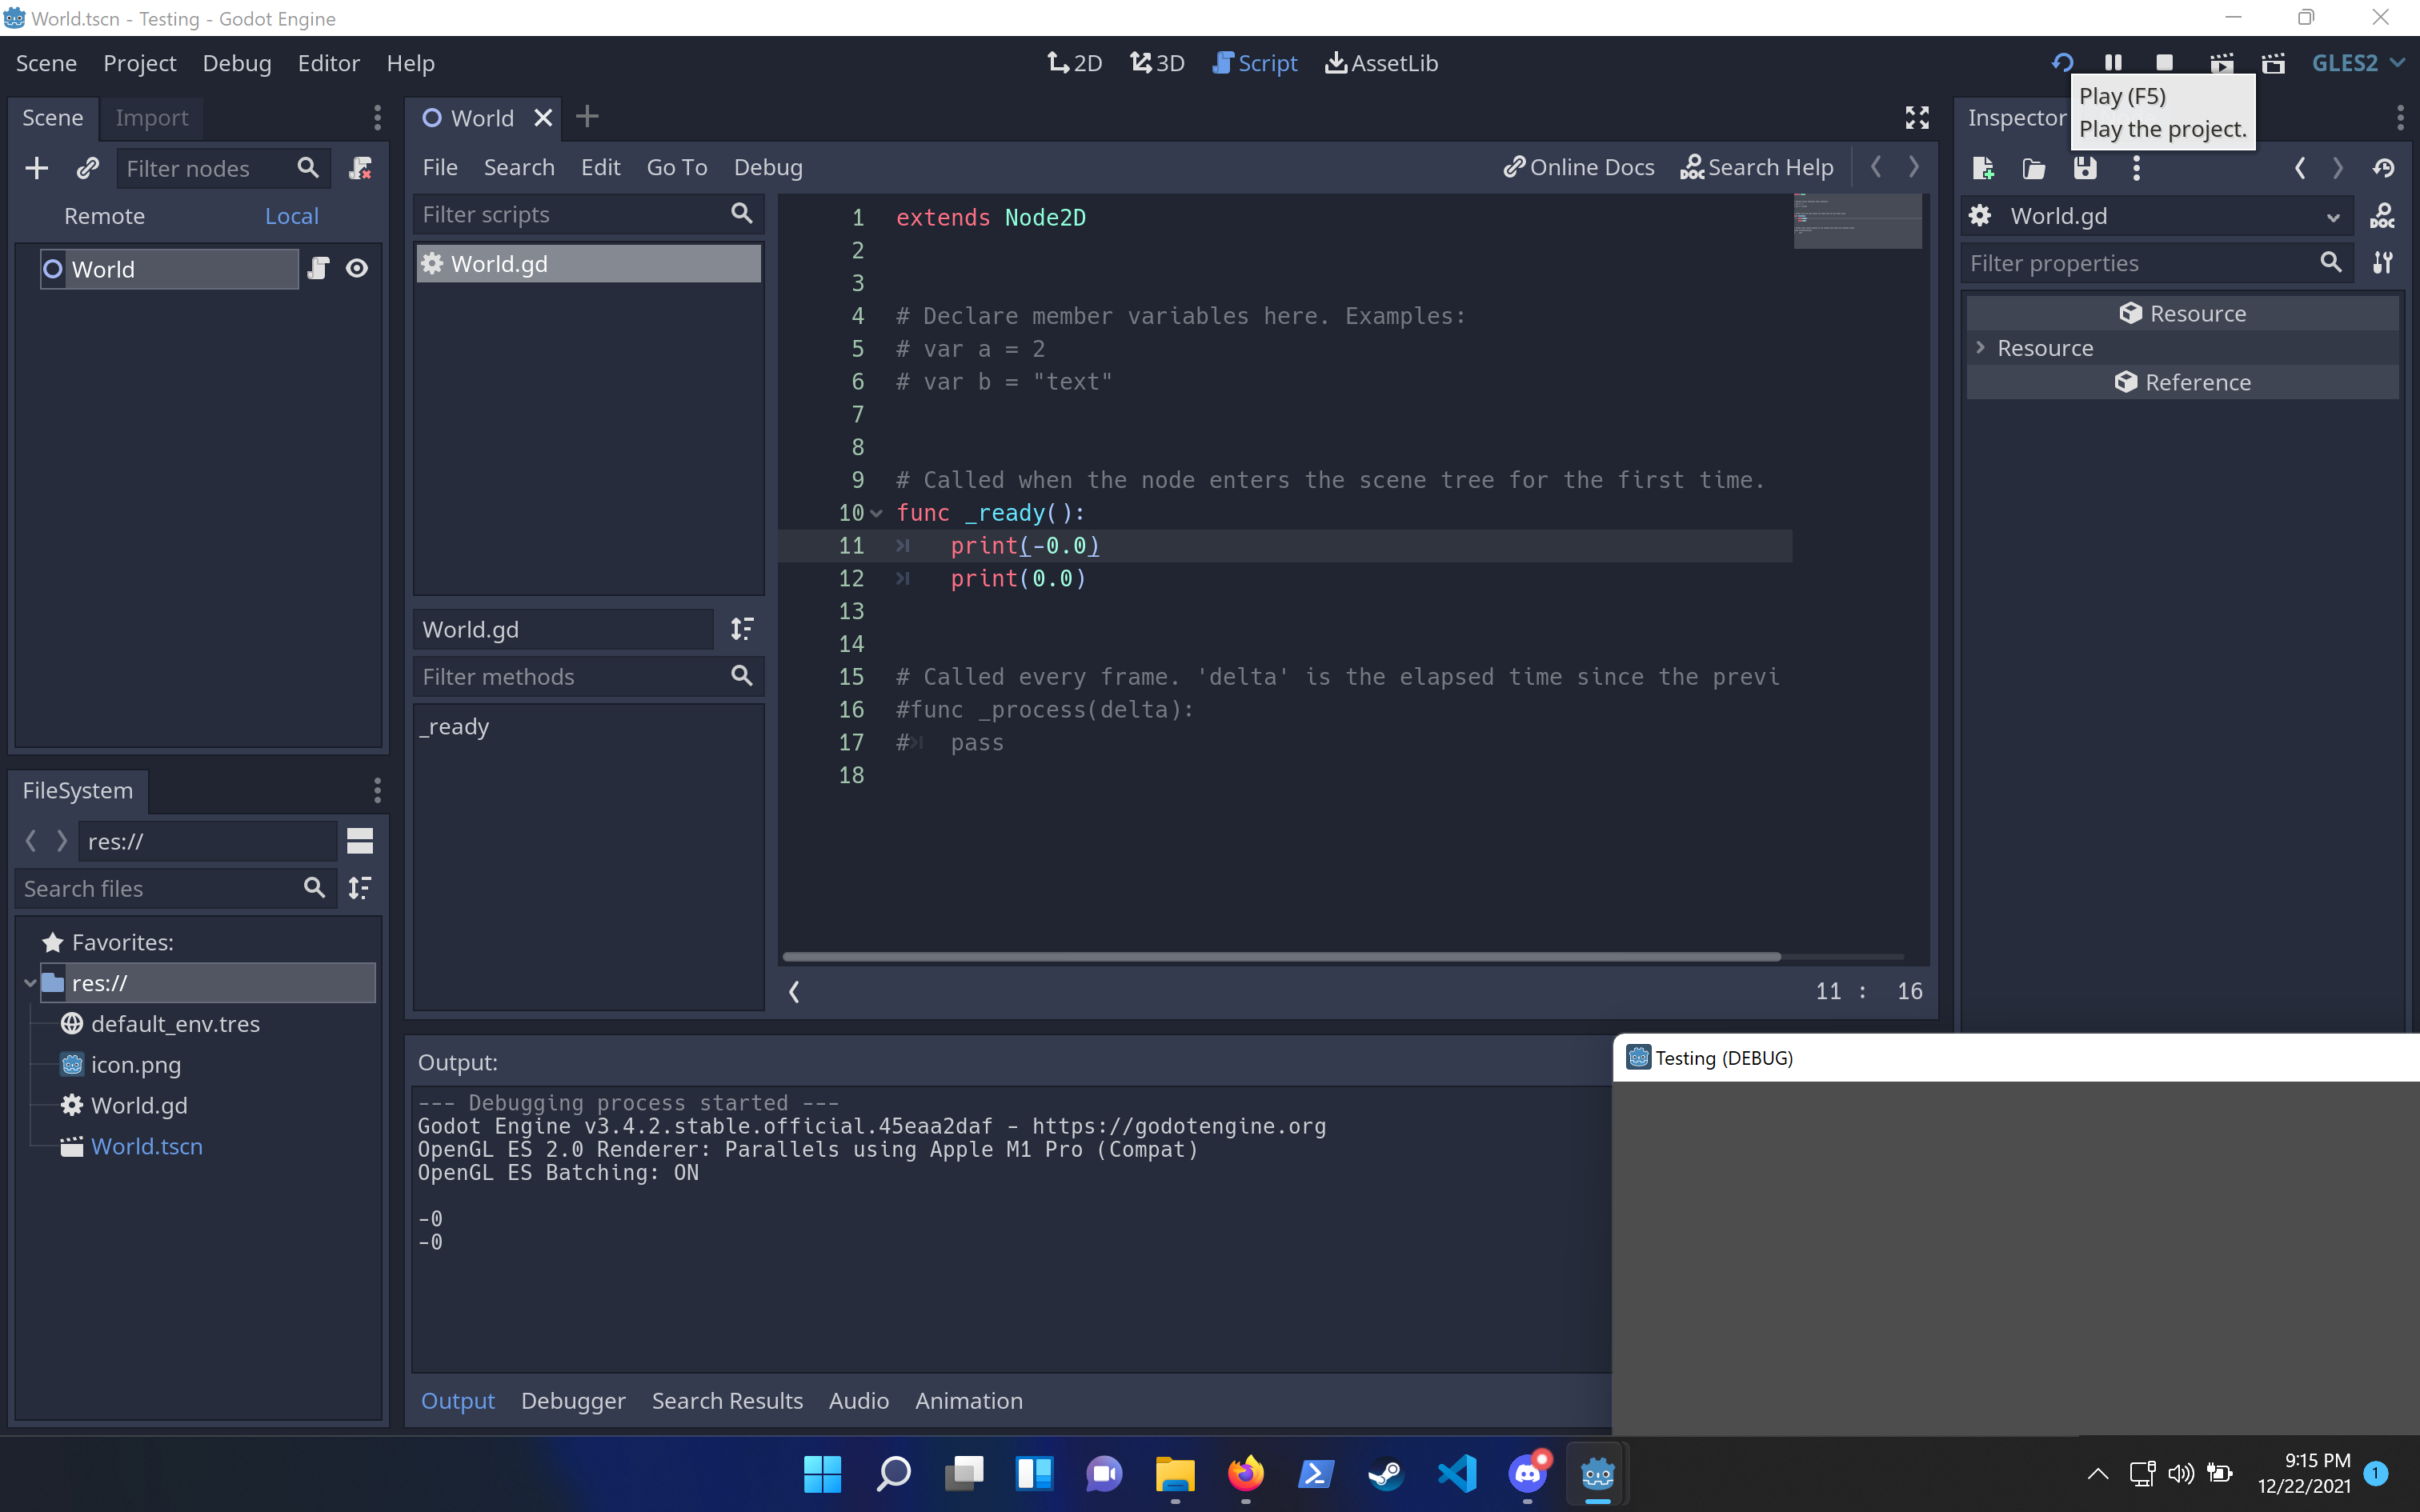Open Windows Start menu

[x=822, y=1473]
